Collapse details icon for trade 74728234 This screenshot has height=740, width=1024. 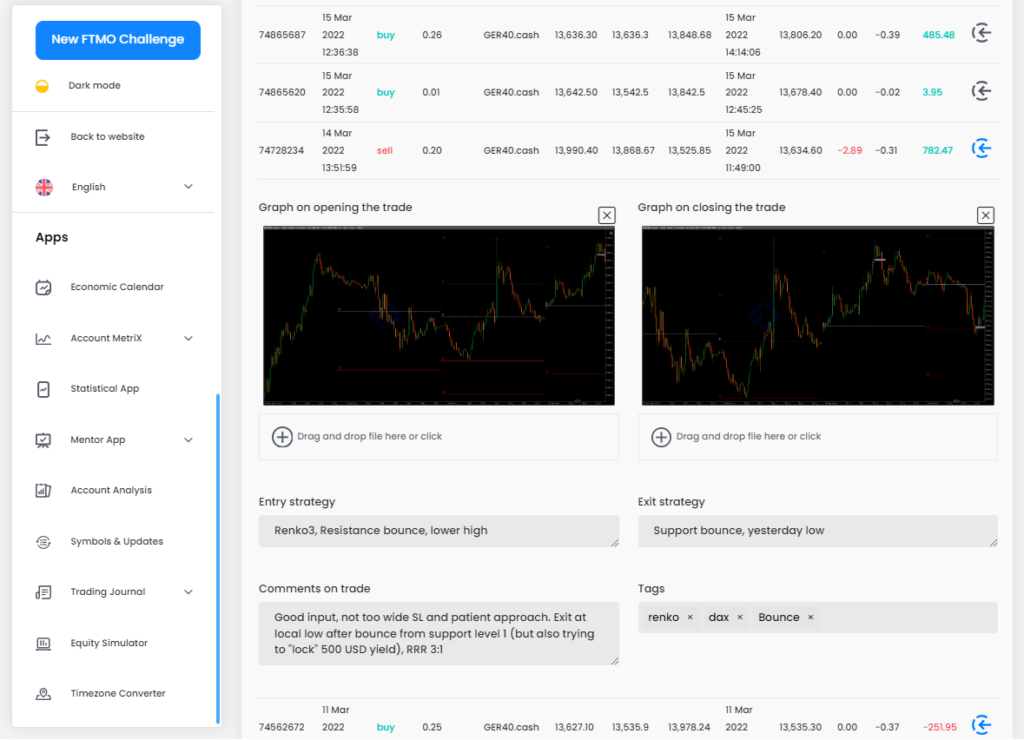pyautogui.click(x=982, y=149)
